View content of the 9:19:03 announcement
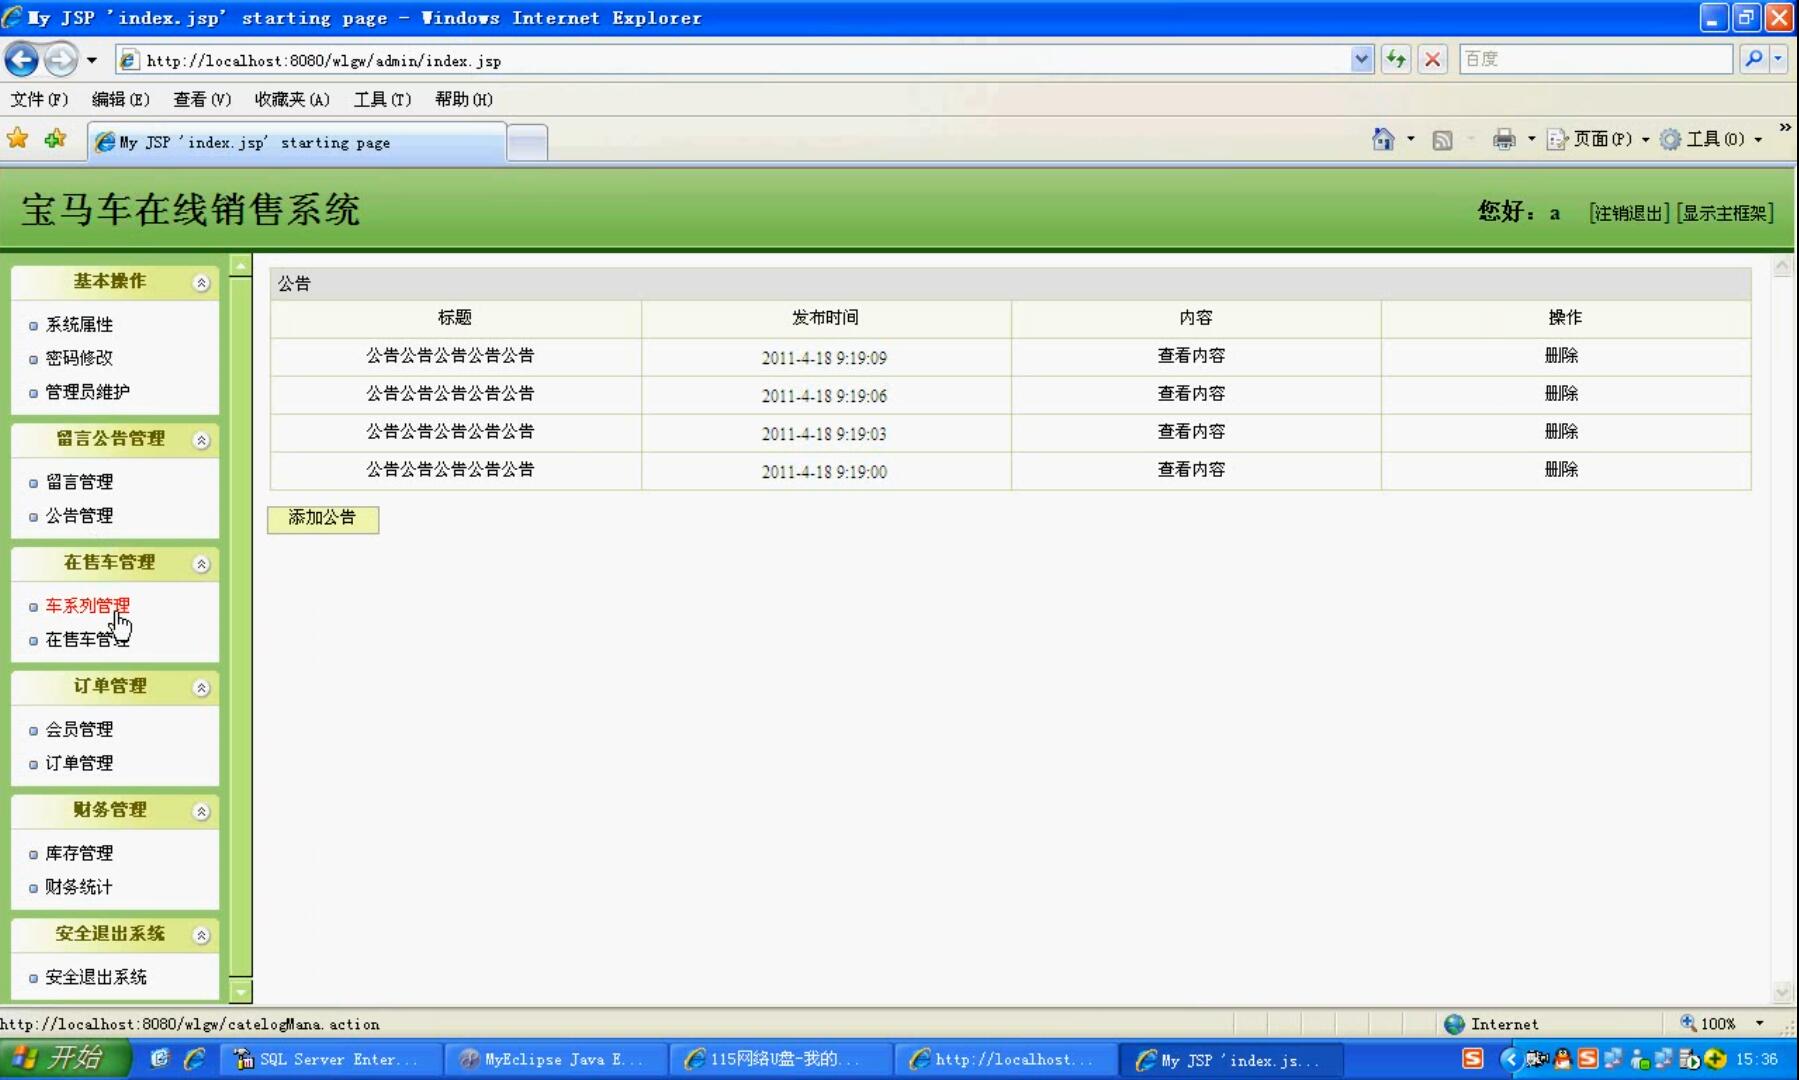 tap(1191, 432)
